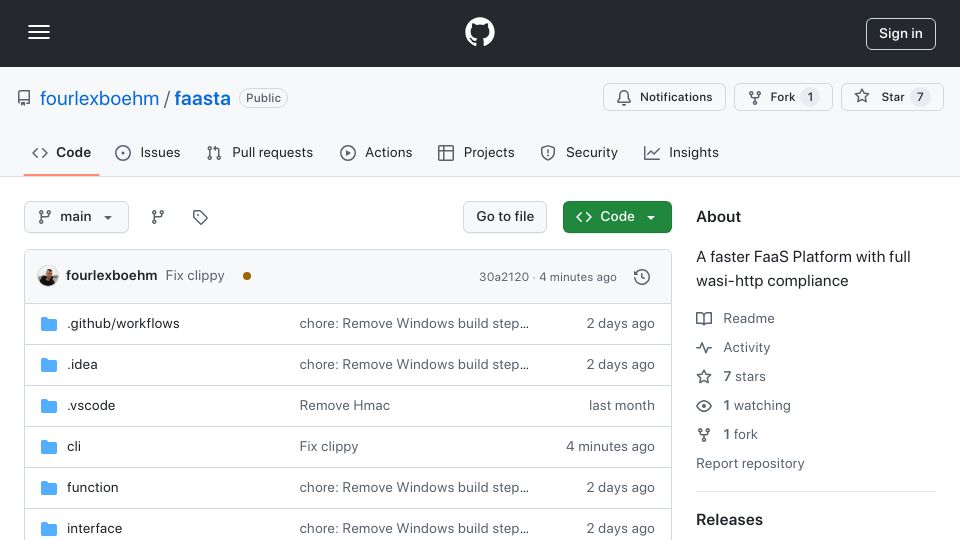This screenshot has width=960, height=540.
Task: Click Report repository link
Action: (x=750, y=463)
